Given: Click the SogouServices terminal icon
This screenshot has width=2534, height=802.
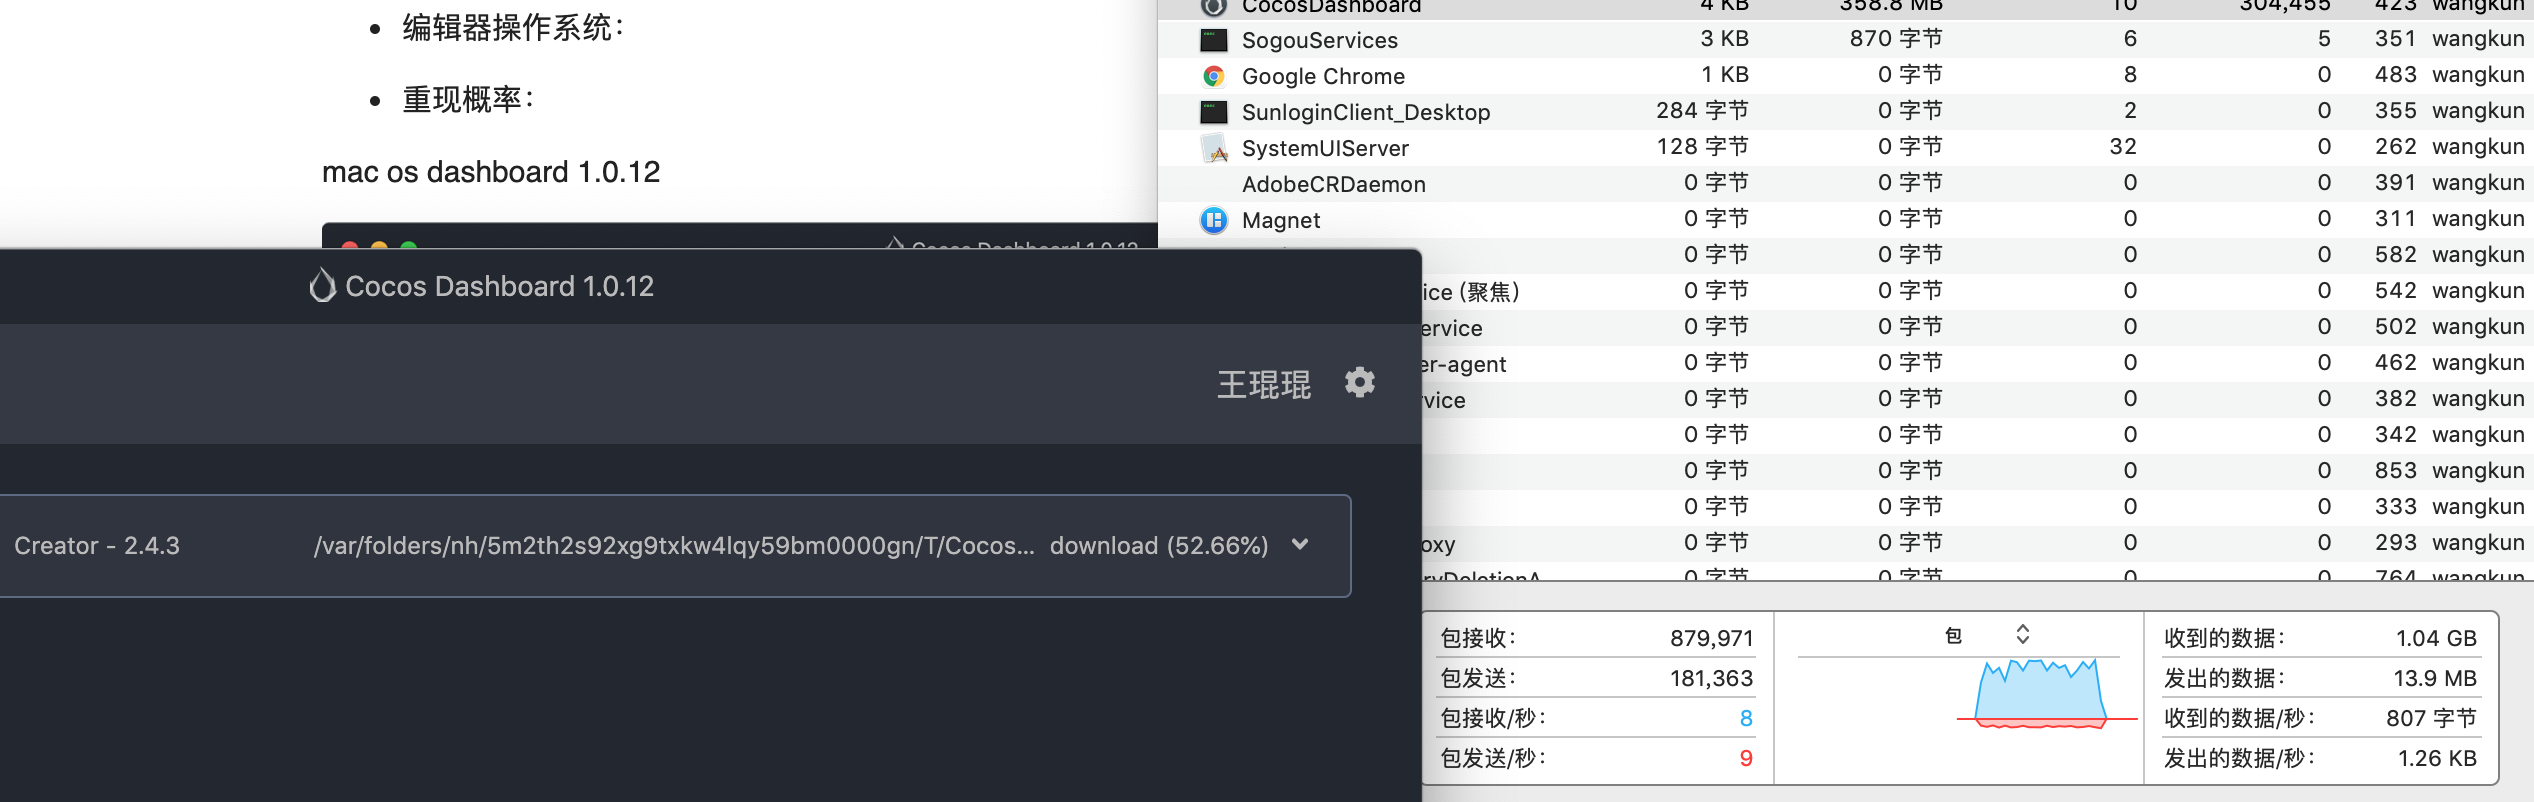Looking at the screenshot, I should pos(1213,40).
